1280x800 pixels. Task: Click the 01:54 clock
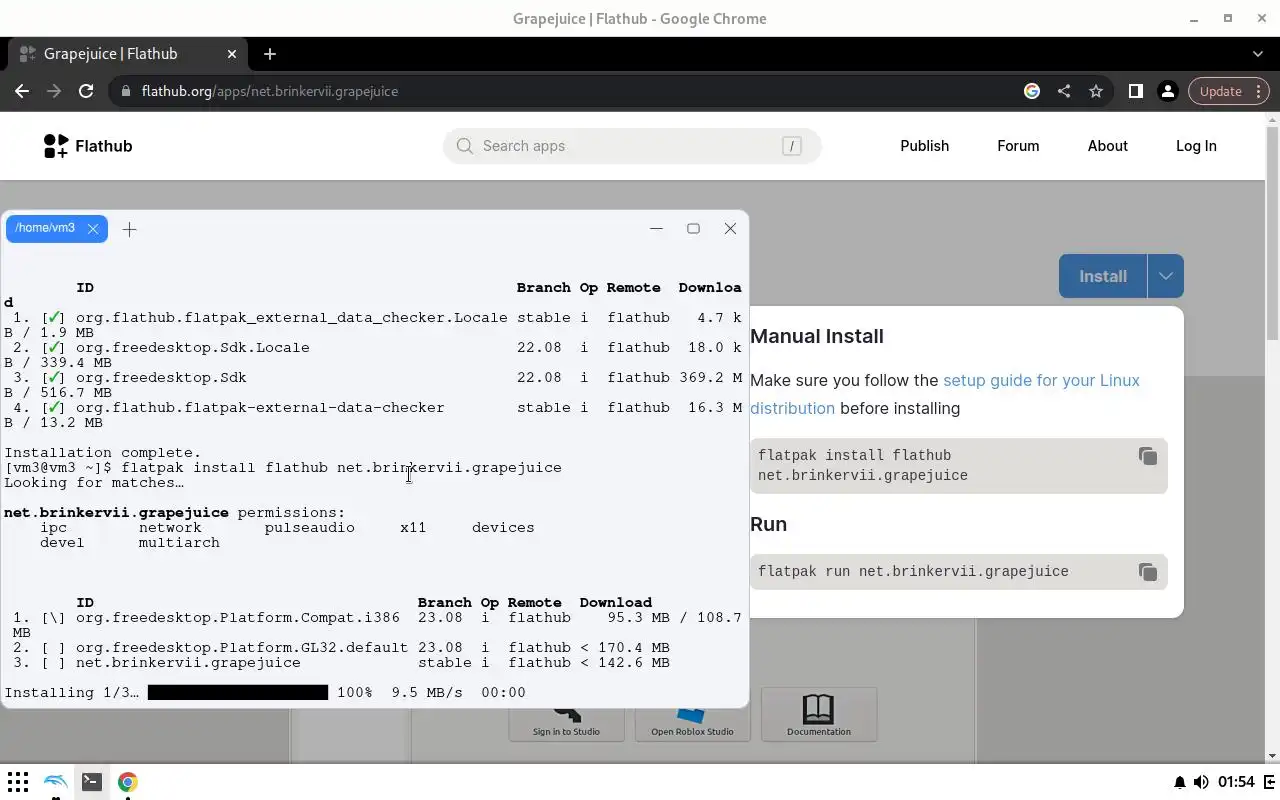(x=1236, y=782)
